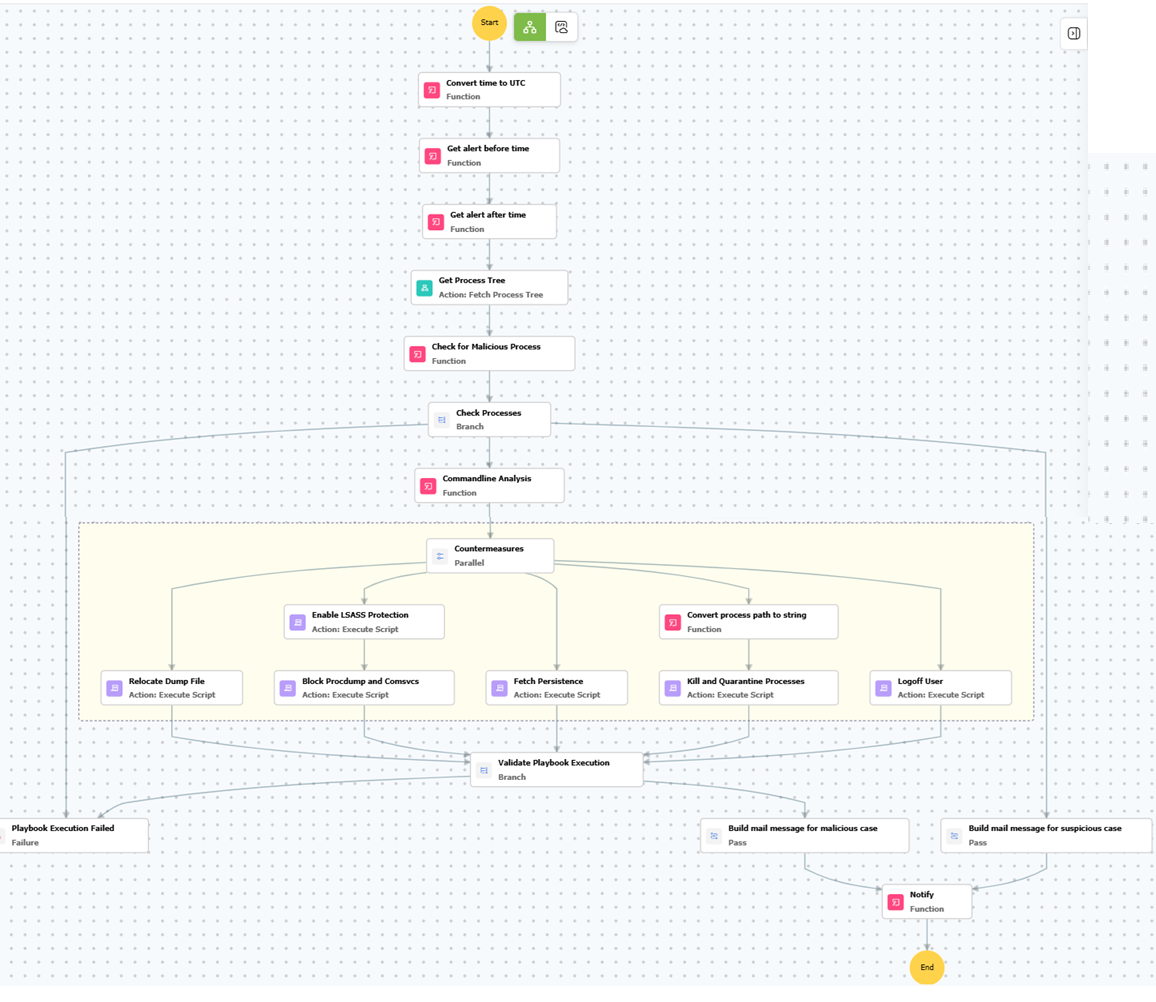Click the Enable LSASS Protection script icon
Screen dimensions: 1156x1002
[x=298, y=622]
